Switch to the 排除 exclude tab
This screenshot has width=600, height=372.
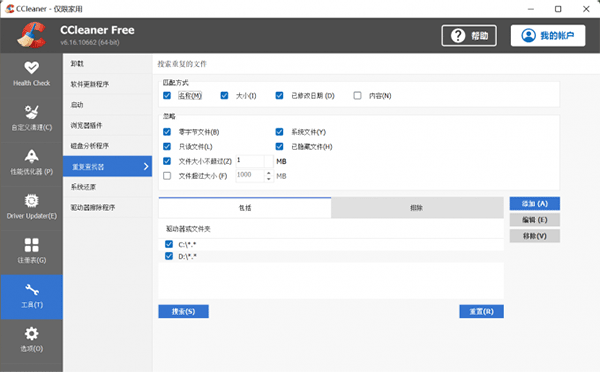(417, 208)
